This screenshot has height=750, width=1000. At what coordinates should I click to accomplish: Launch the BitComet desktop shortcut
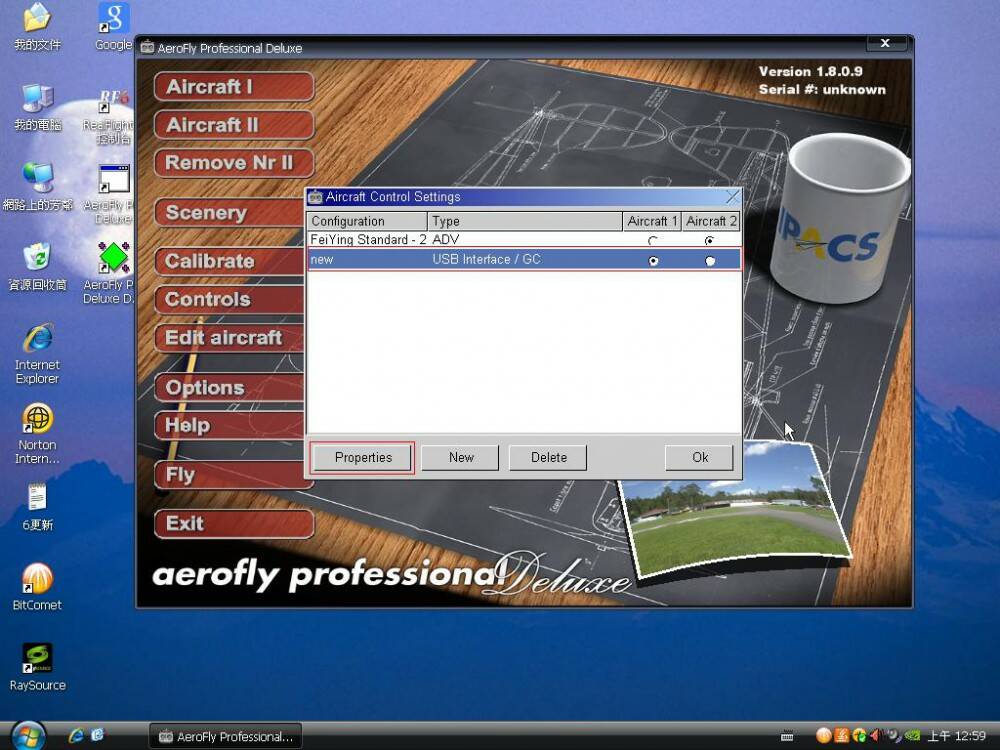coord(37,587)
